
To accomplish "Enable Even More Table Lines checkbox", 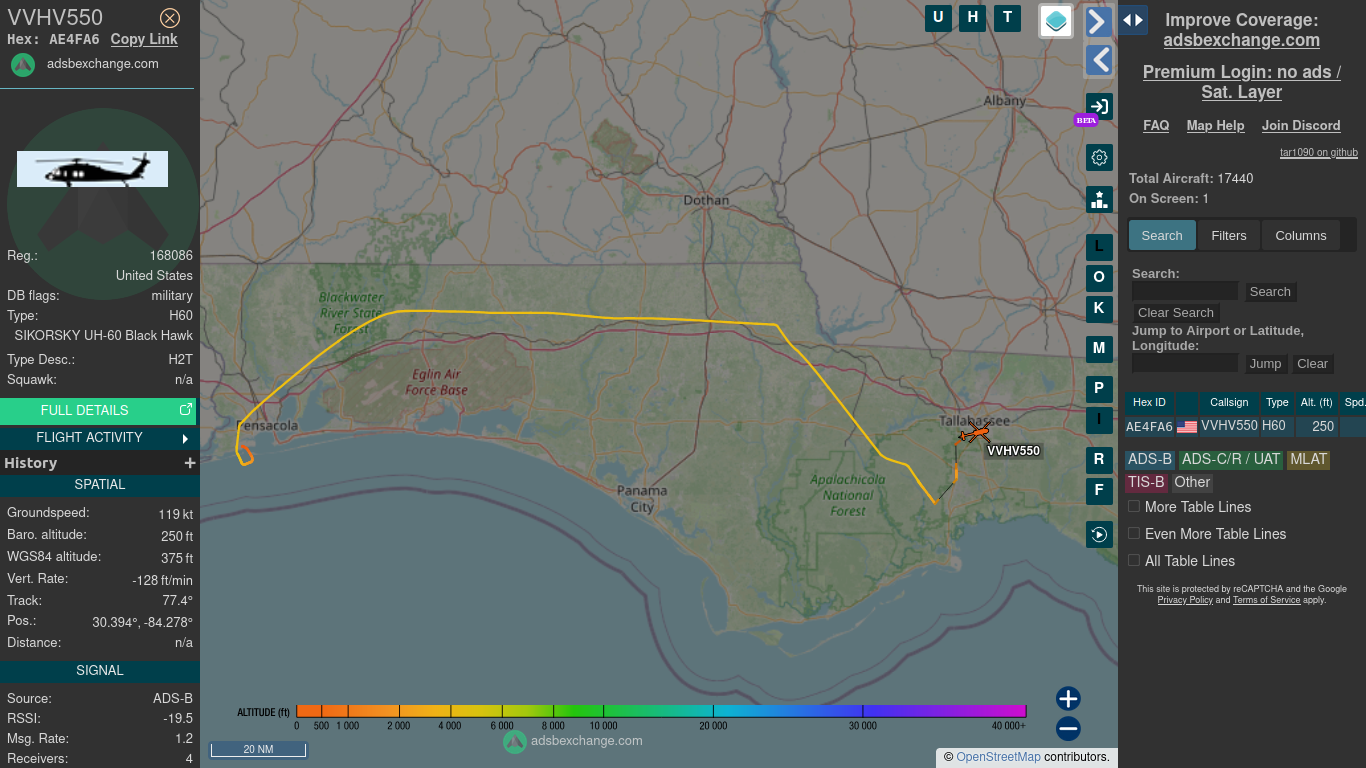I will click(1134, 534).
